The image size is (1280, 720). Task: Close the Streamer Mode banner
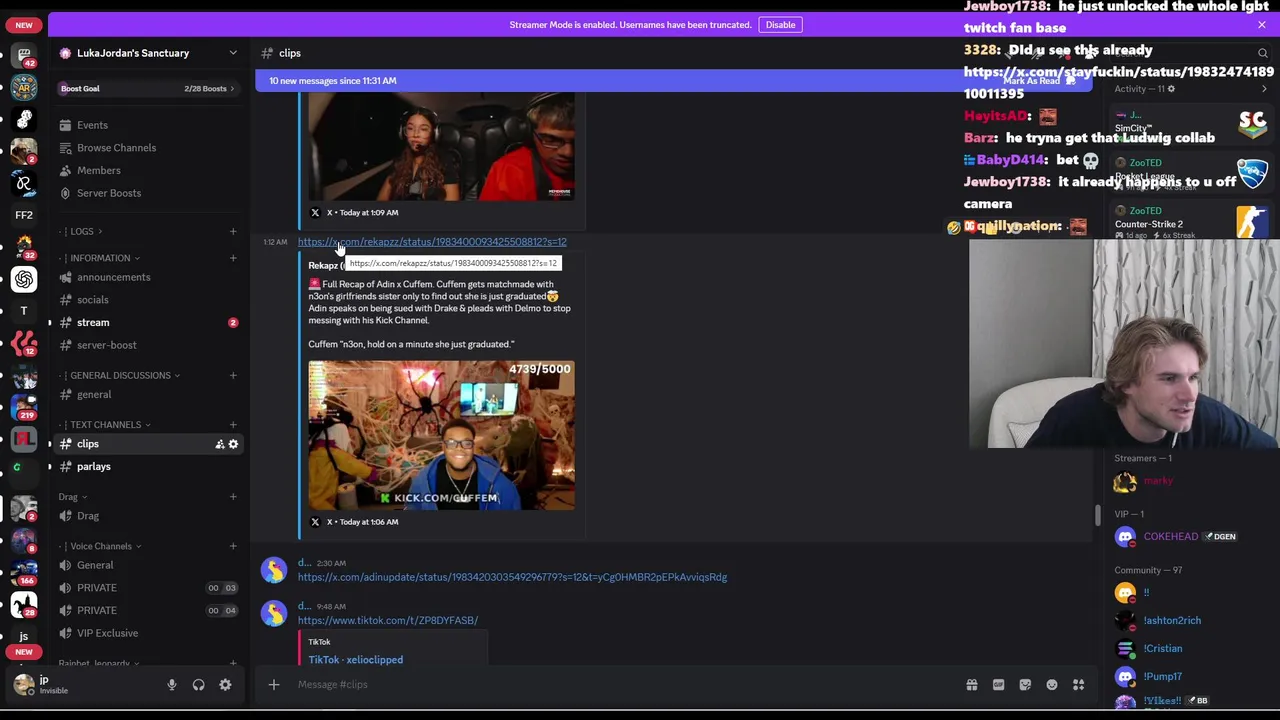pyautogui.click(x=1261, y=25)
